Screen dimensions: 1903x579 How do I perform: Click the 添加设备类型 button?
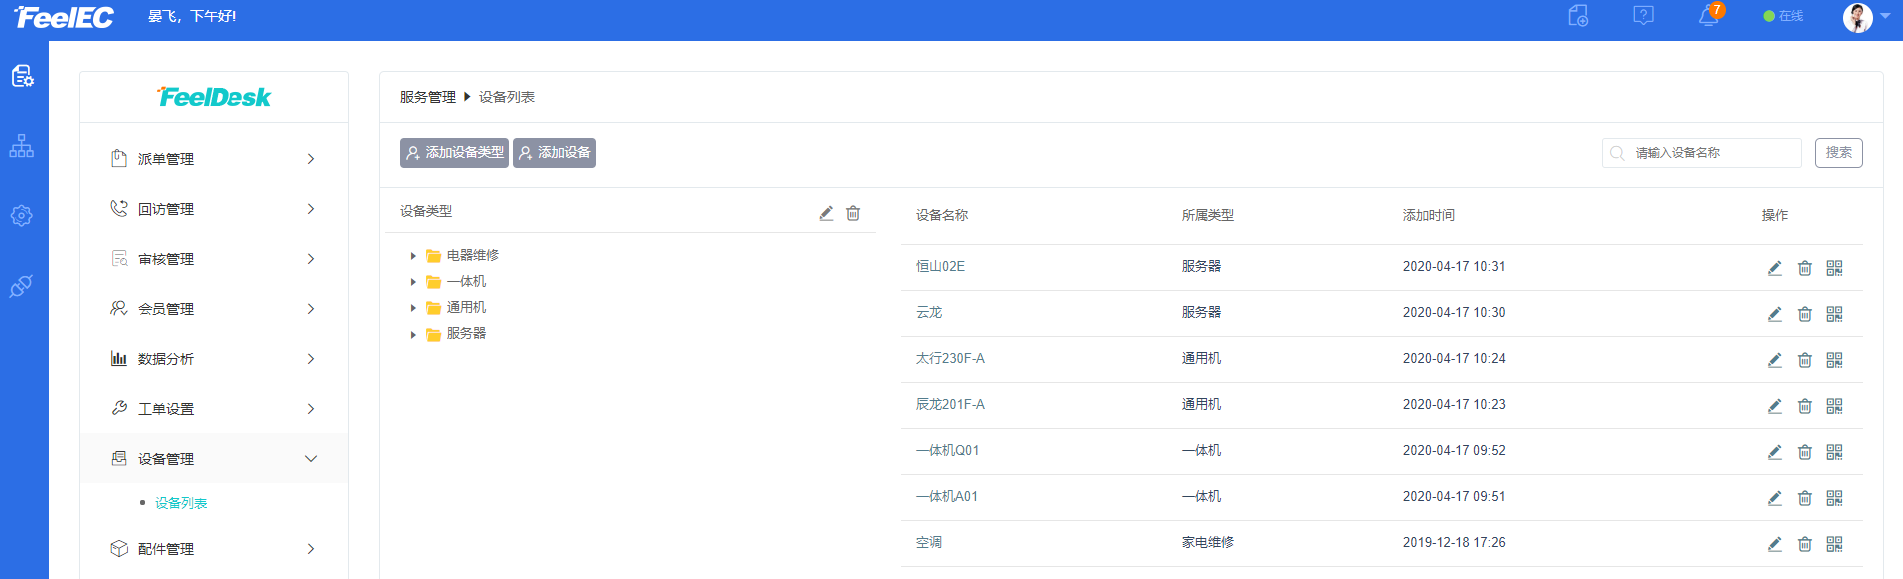coord(455,153)
